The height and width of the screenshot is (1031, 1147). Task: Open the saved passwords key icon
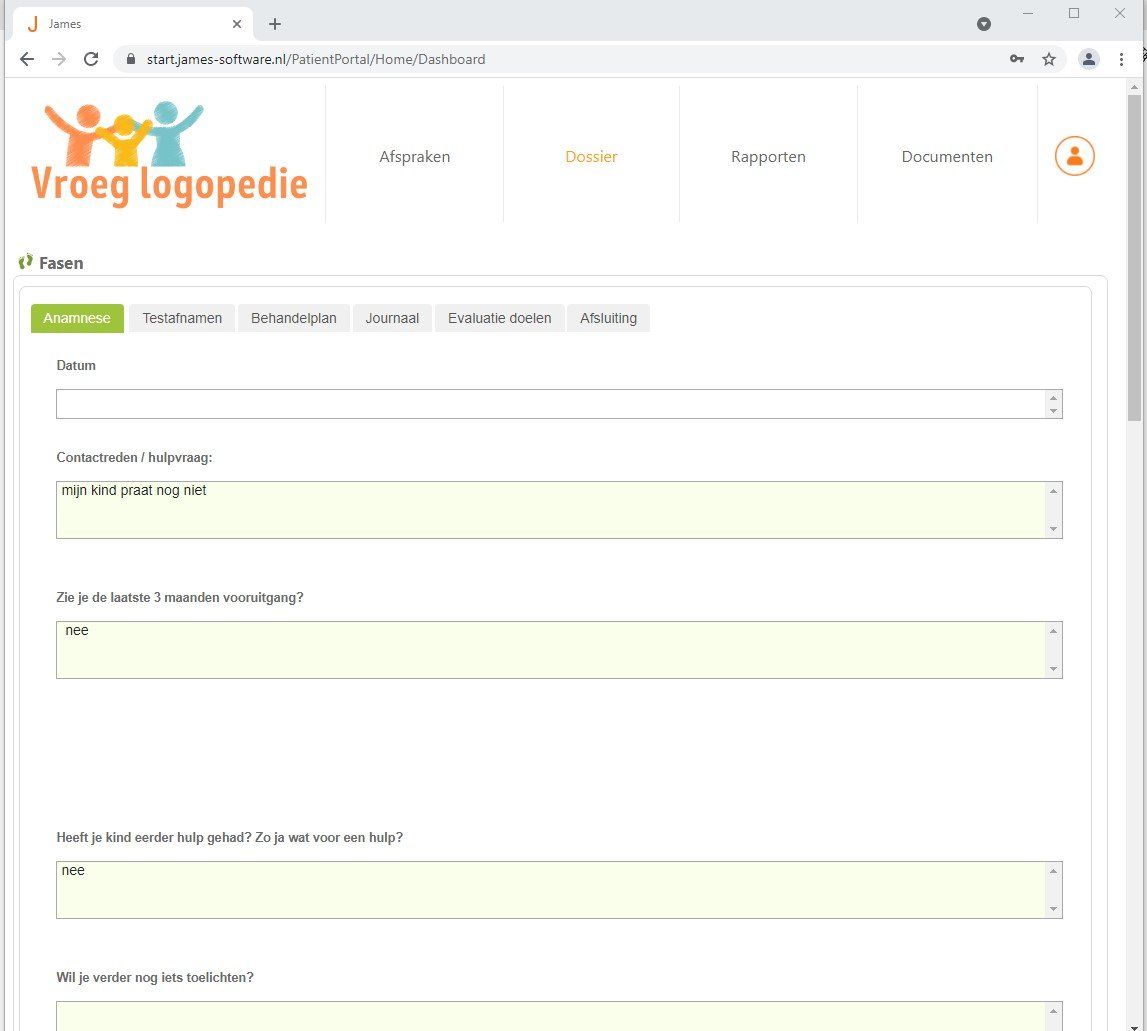coord(1016,59)
